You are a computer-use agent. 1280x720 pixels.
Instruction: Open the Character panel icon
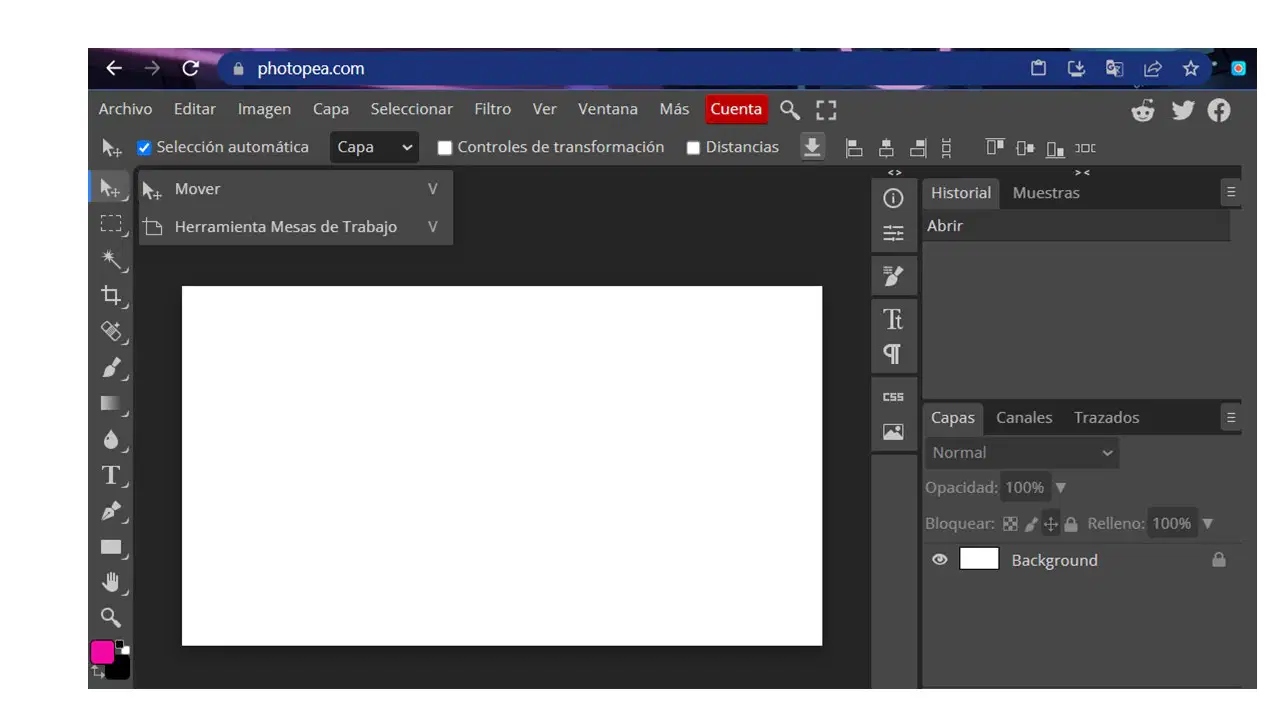[893, 319]
